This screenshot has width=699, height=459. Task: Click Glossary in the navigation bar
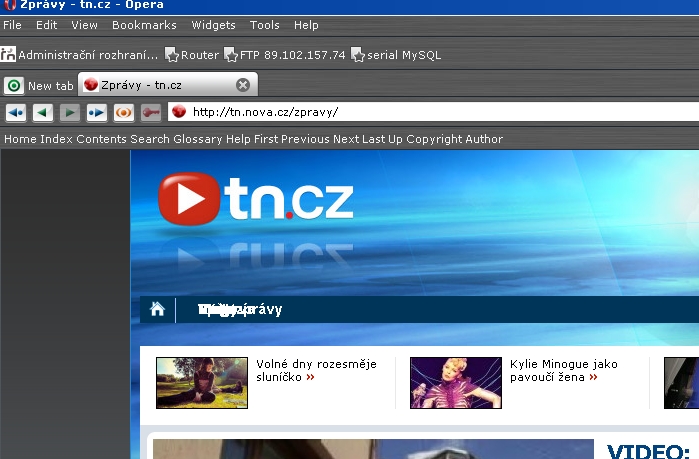coord(197,139)
